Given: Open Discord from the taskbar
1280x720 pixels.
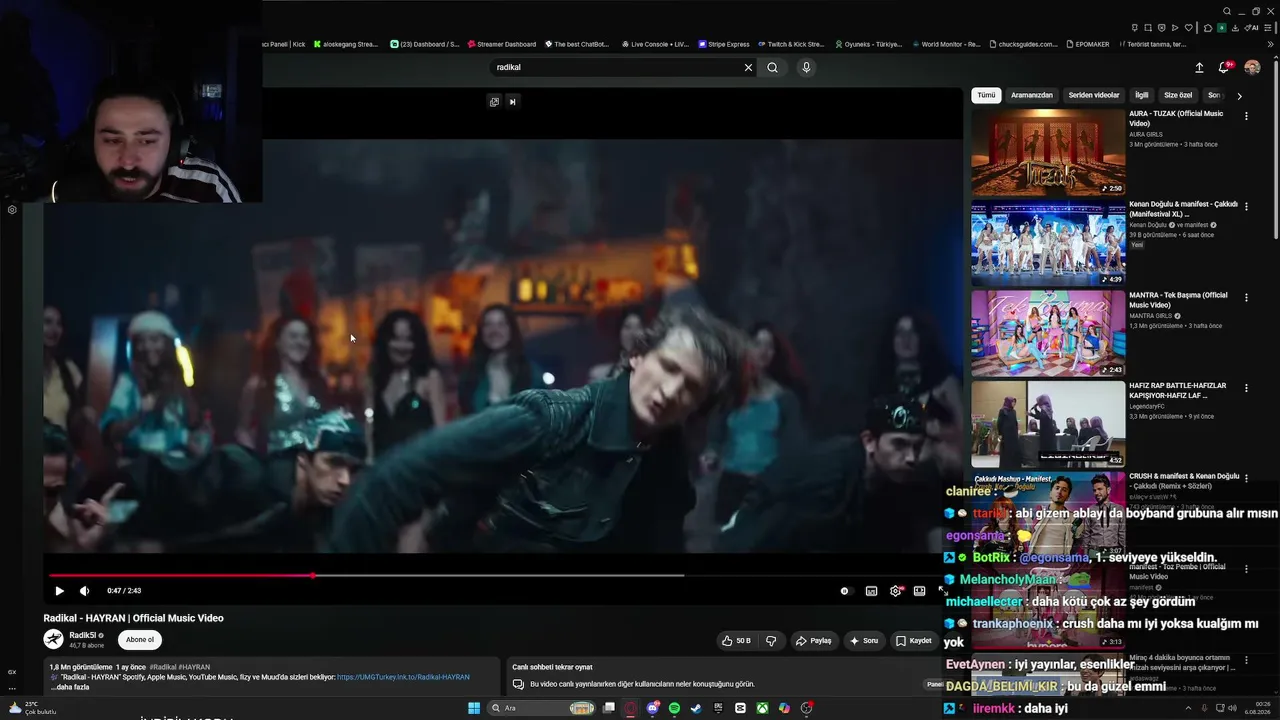Looking at the screenshot, I should pyautogui.click(x=652, y=708).
